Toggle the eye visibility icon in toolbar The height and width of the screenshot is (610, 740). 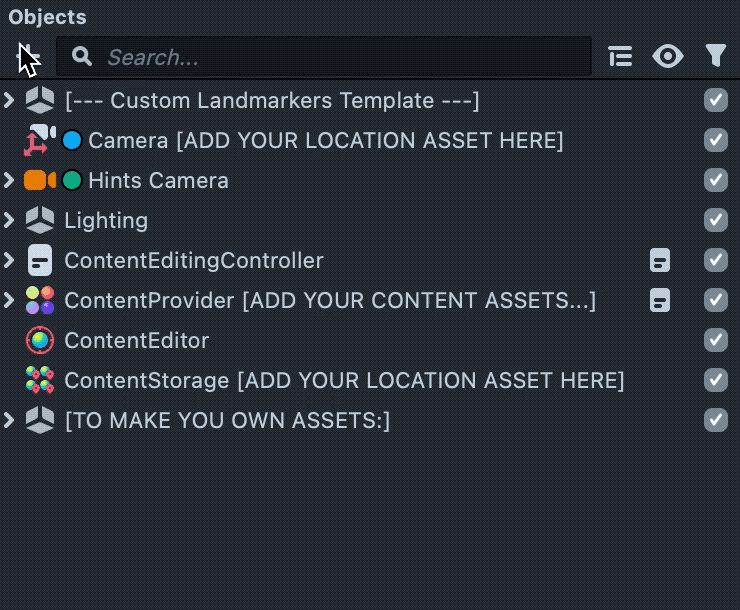pyautogui.click(x=668, y=57)
